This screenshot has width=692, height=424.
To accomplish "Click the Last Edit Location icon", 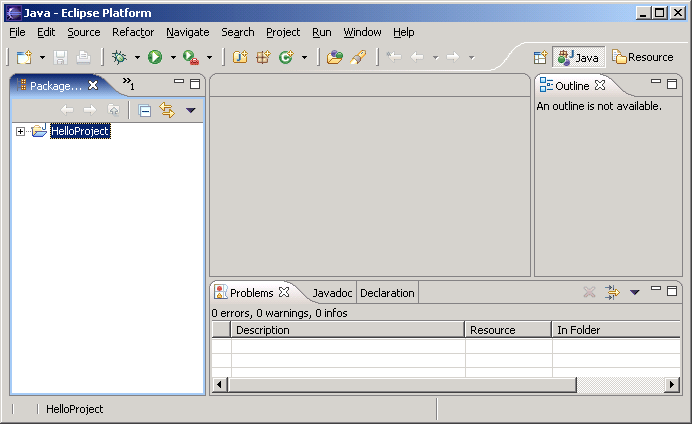I will coord(394,57).
